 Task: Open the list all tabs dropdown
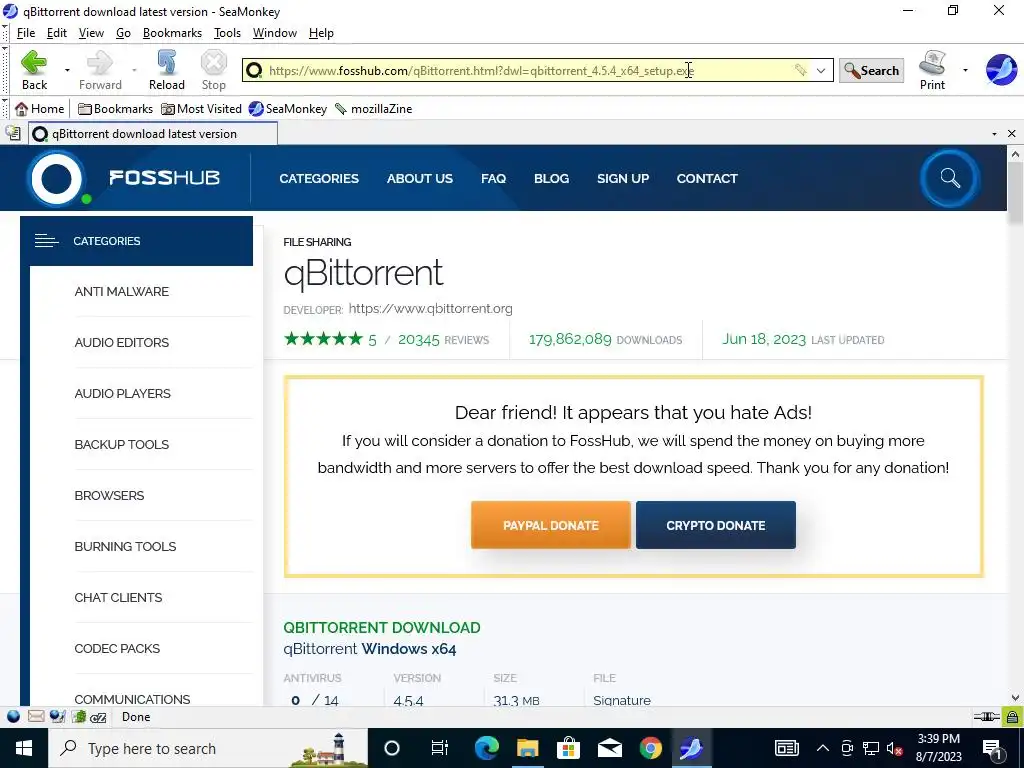(x=994, y=134)
